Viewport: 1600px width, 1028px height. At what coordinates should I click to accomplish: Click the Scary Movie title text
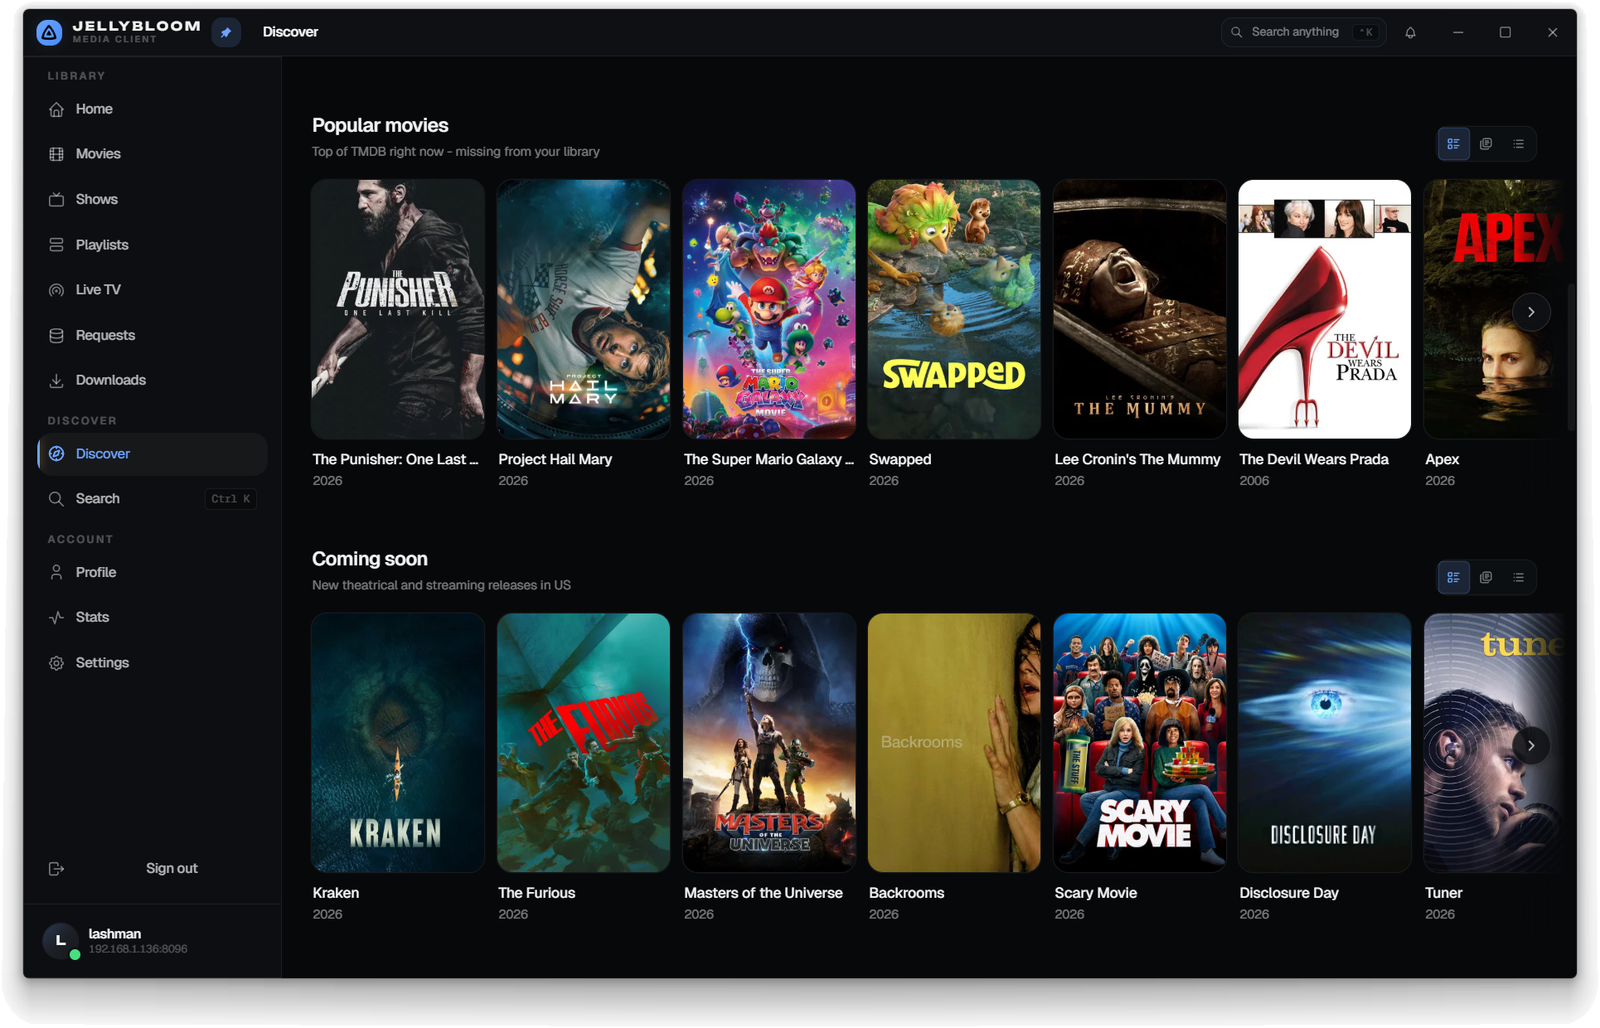pos(1096,893)
